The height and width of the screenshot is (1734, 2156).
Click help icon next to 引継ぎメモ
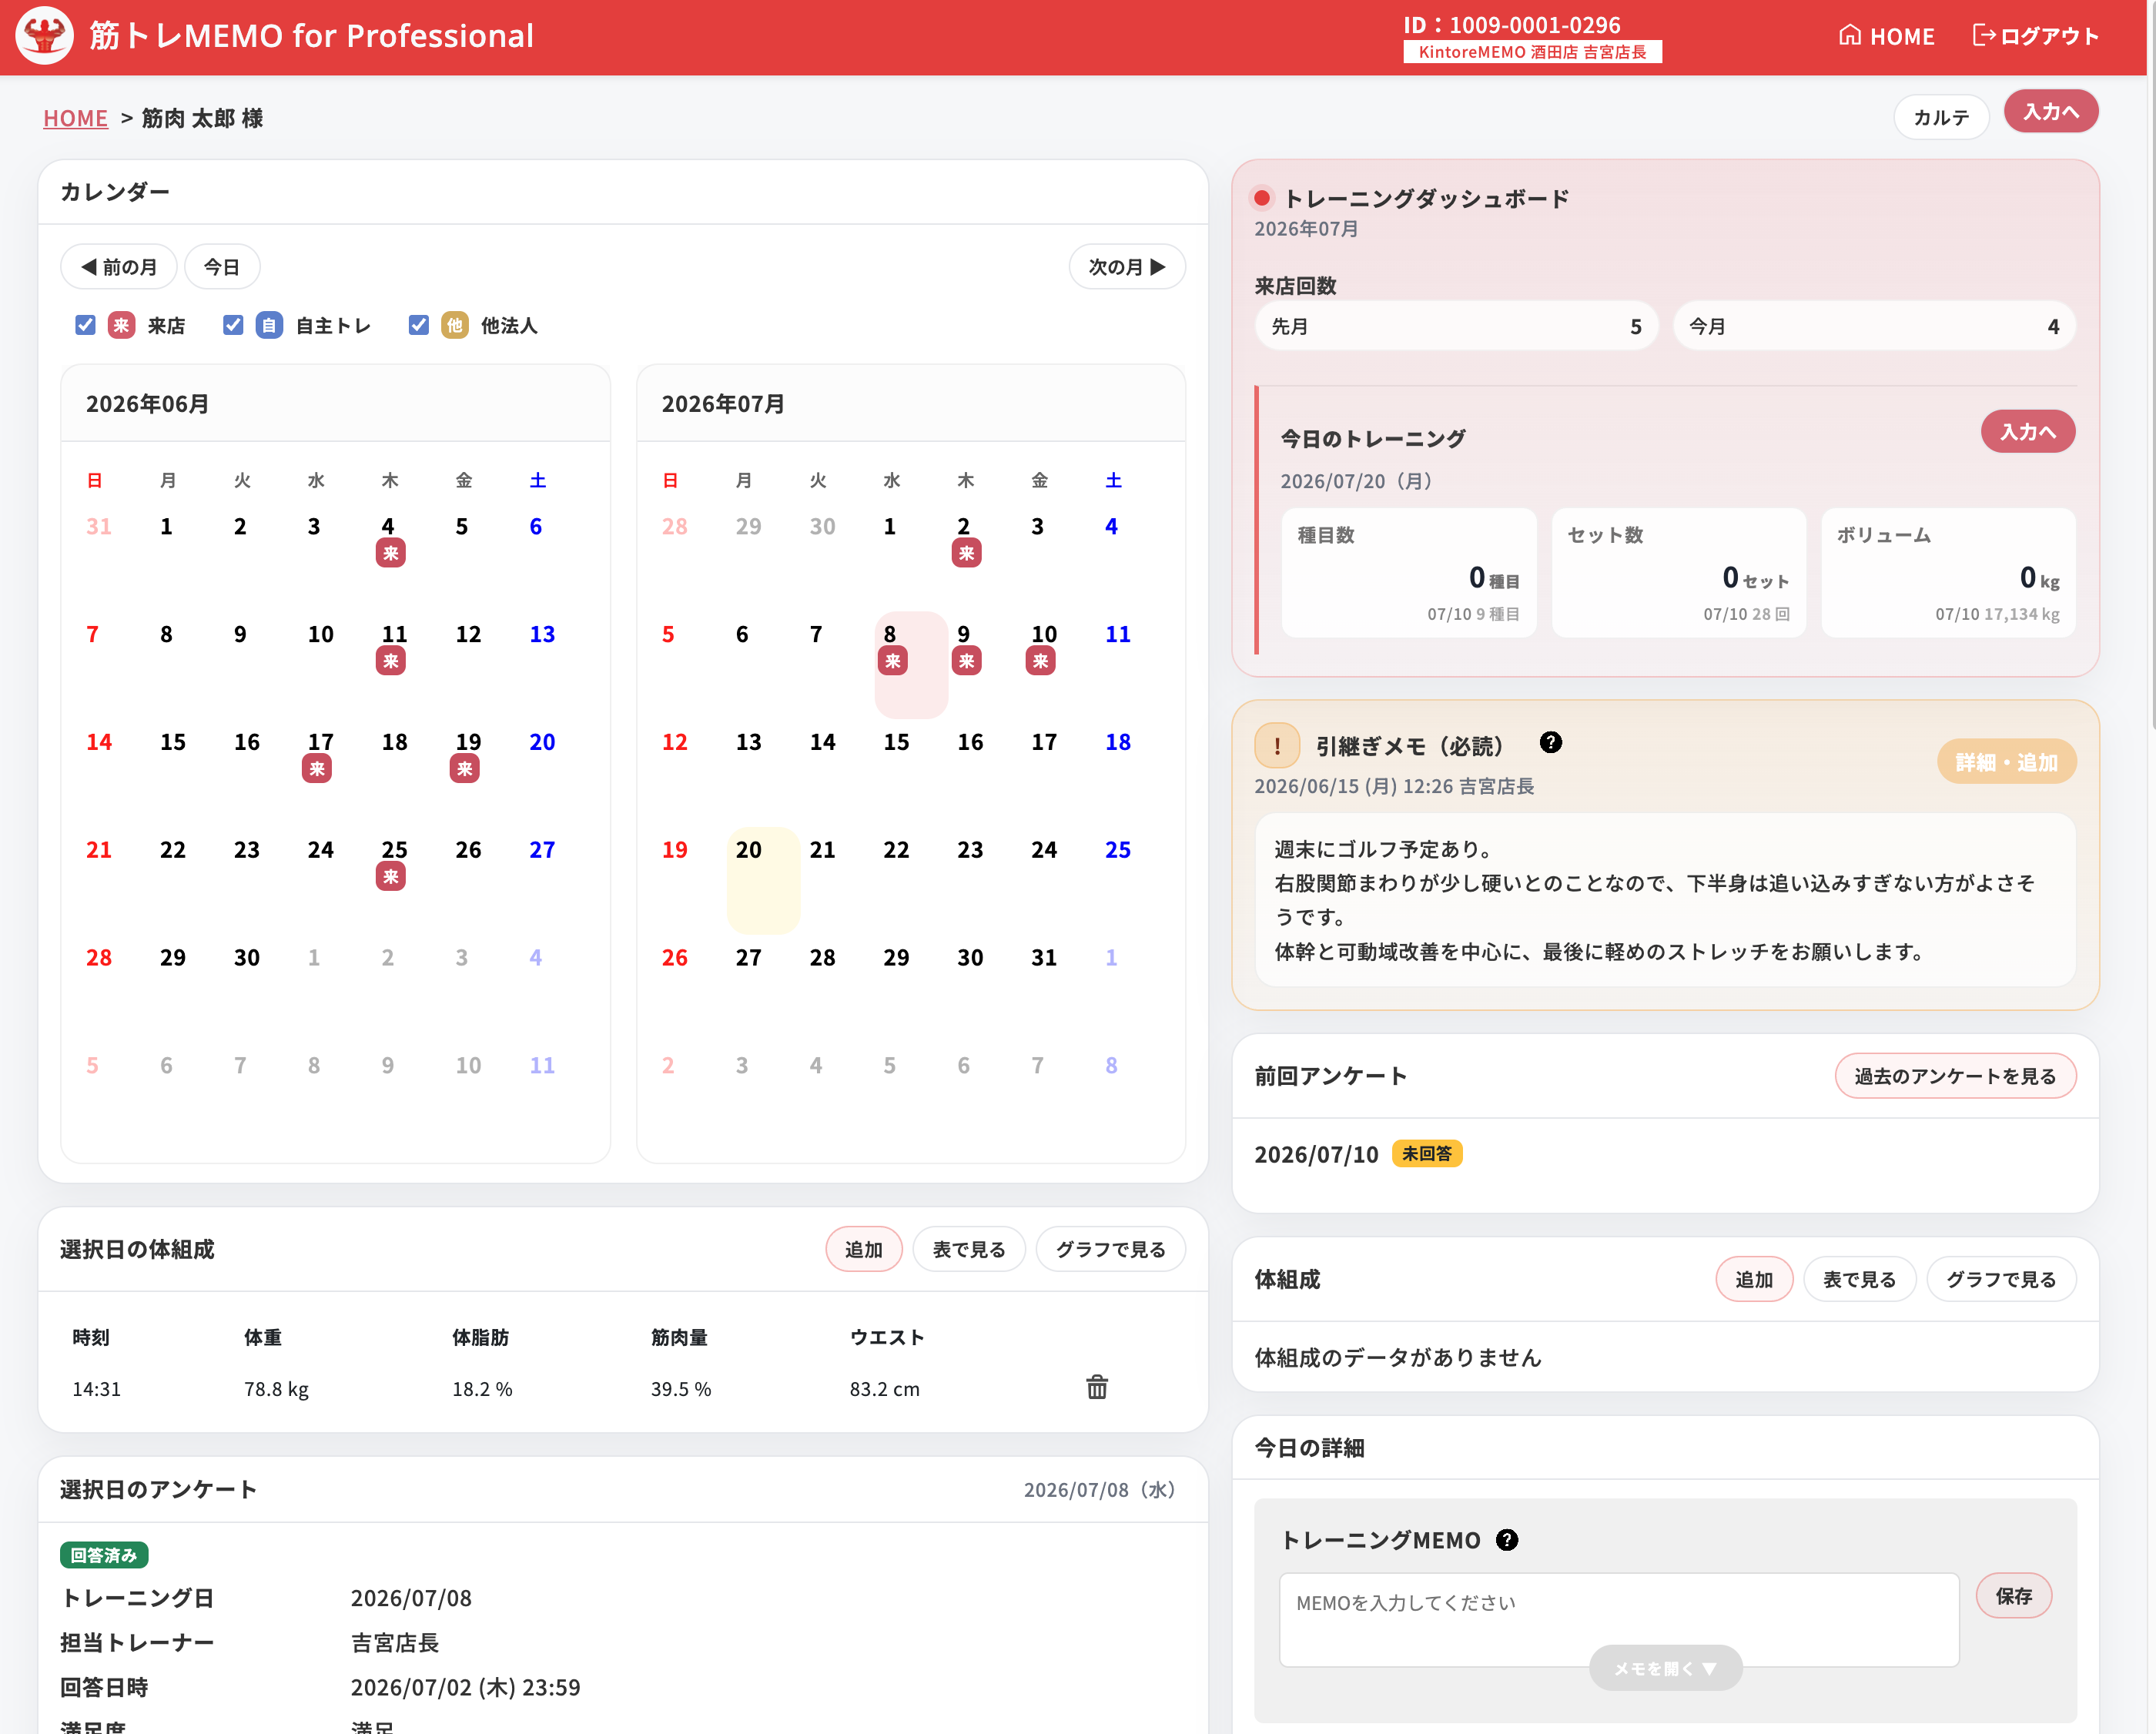point(1550,743)
